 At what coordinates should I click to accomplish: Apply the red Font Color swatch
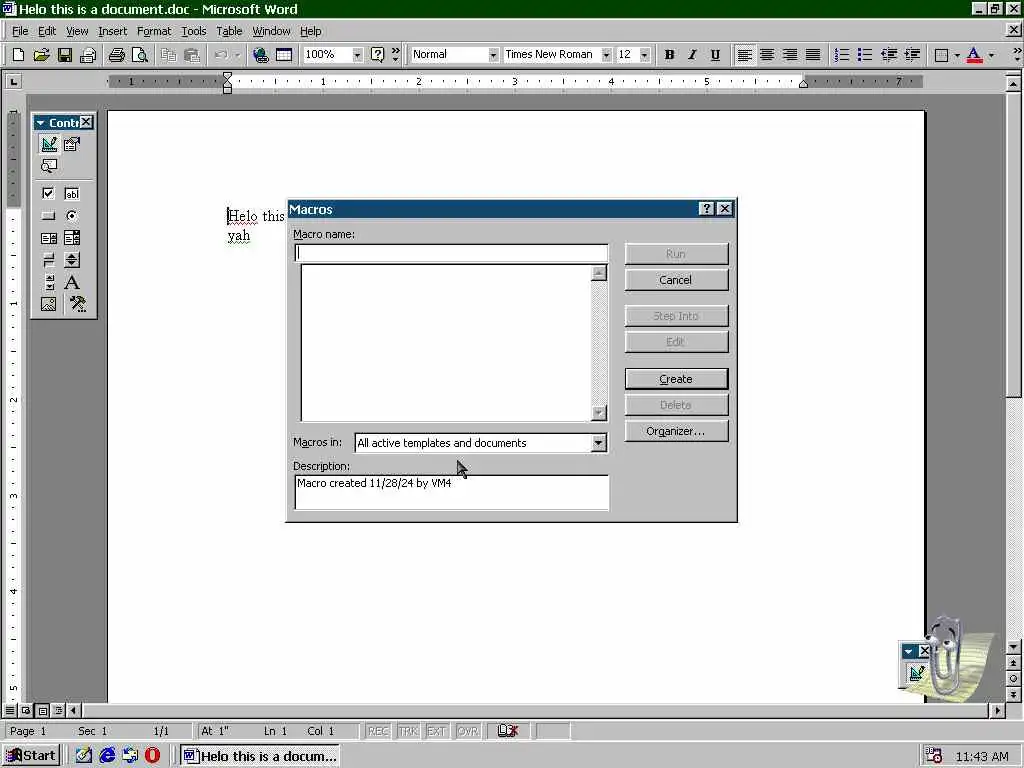[974, 55]
